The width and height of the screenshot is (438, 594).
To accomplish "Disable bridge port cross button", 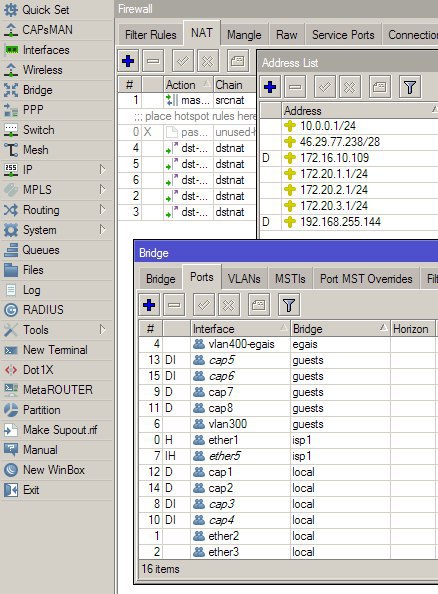I will coord(228,305).
